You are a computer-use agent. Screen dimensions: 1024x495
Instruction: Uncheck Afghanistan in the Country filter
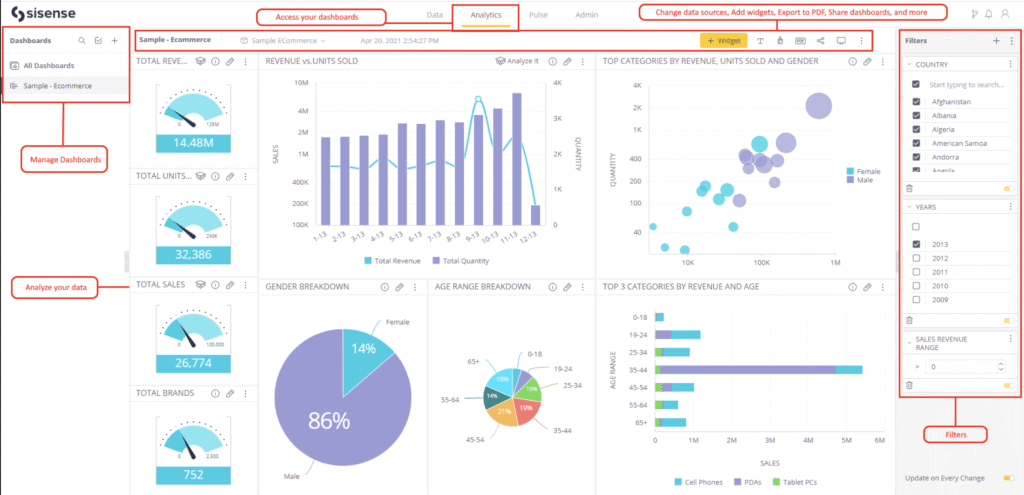(x=916, y=102)
